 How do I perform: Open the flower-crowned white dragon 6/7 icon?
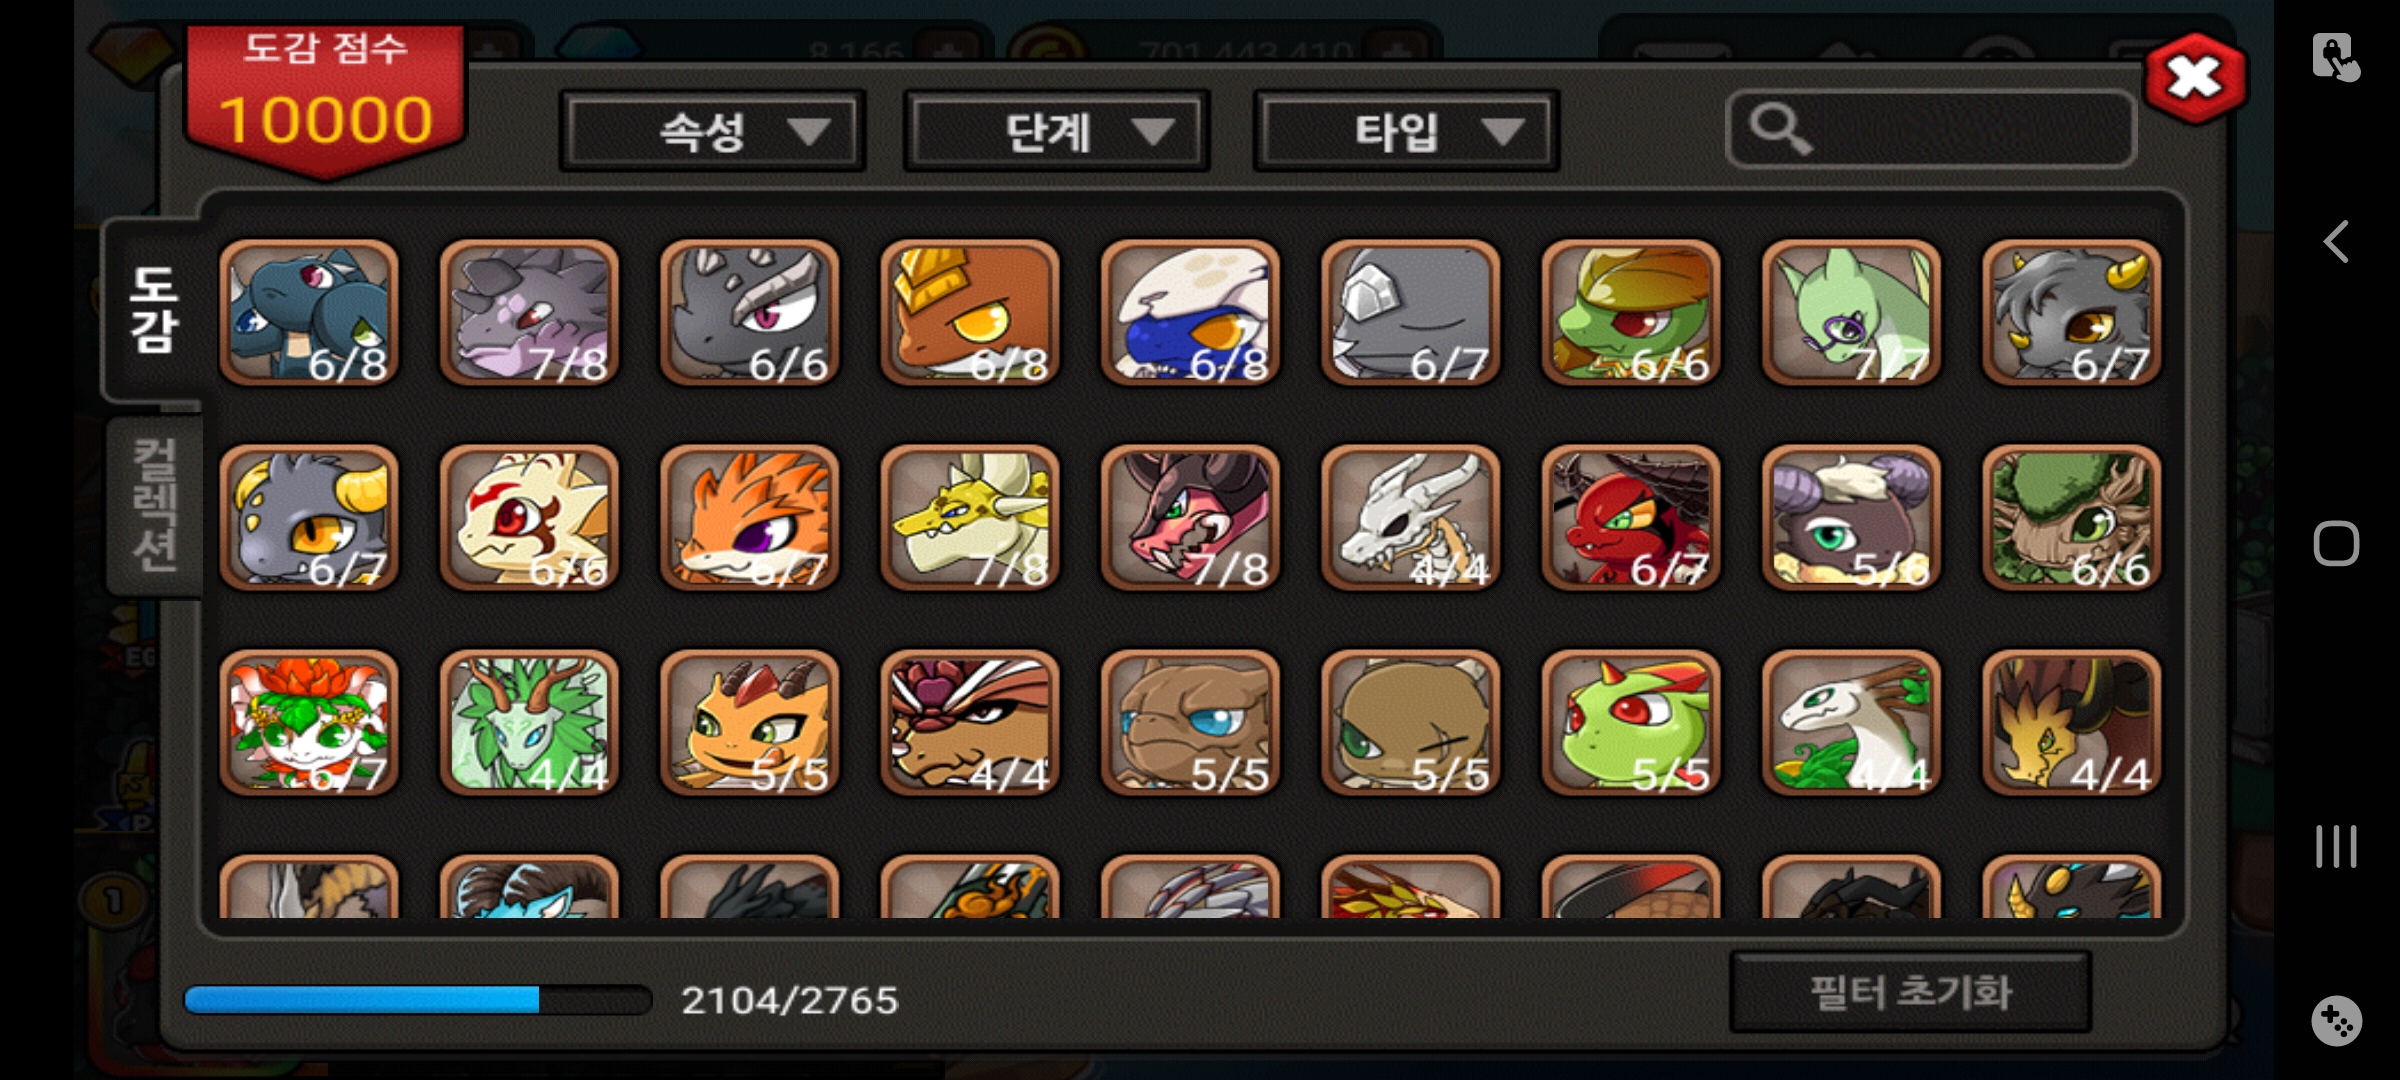(309, 723)
